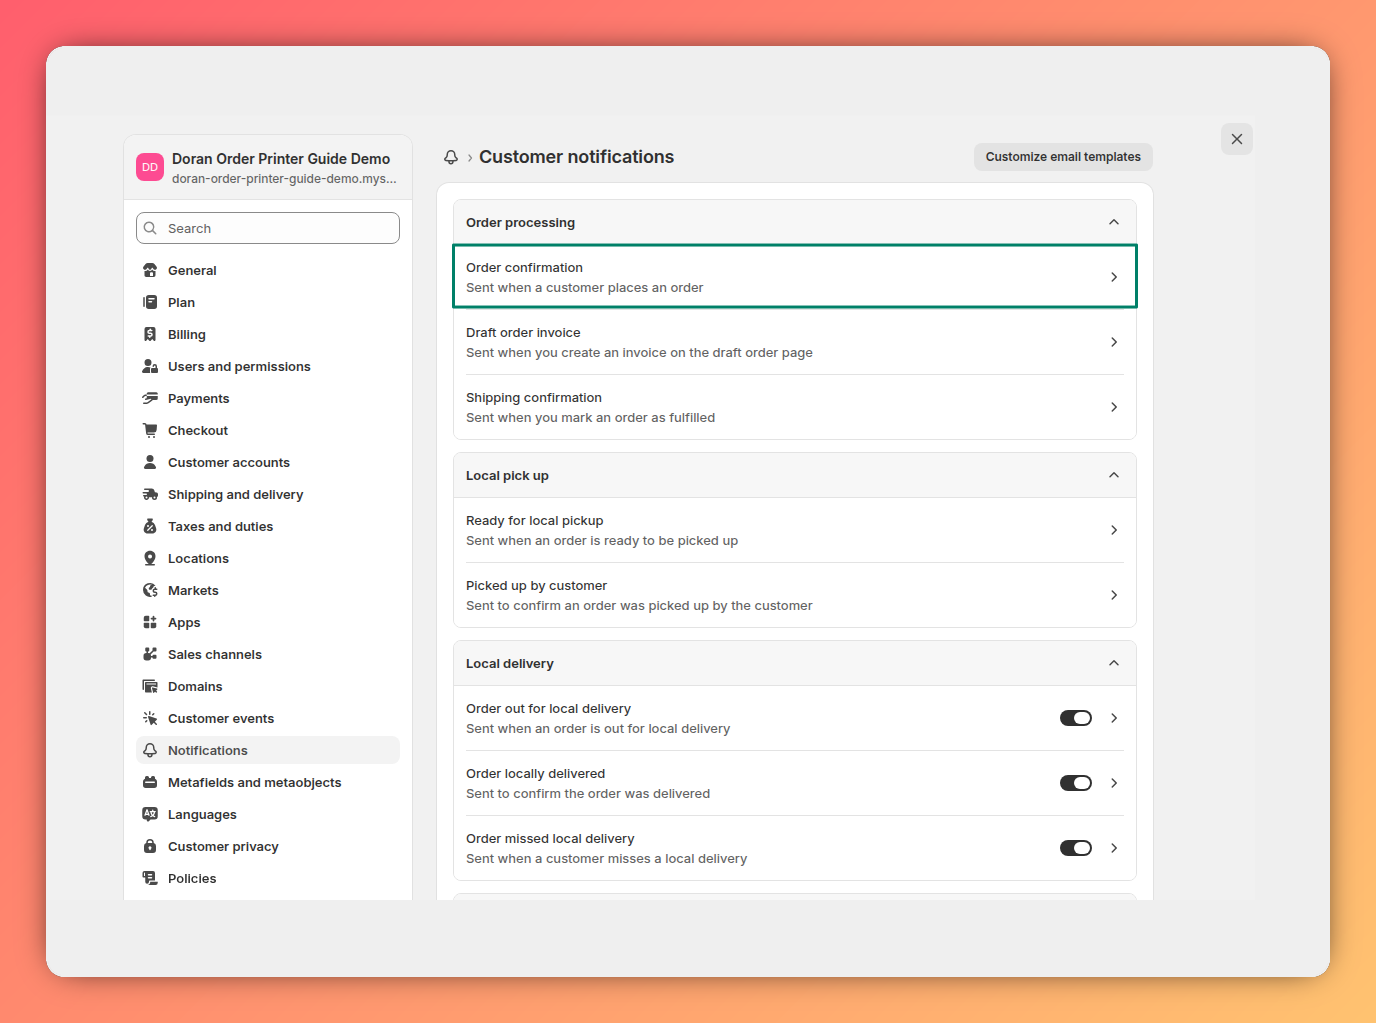Click the Domains icon
This screenshot has height=1023, width=1376.
coord(150,686)
